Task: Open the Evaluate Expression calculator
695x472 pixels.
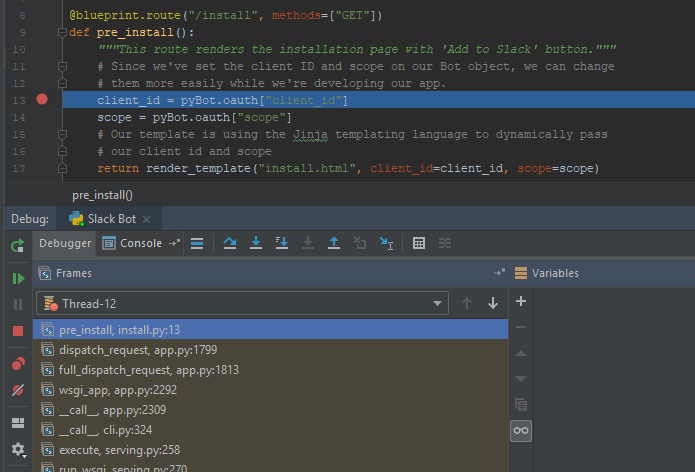Action: [x=419, y=243]
